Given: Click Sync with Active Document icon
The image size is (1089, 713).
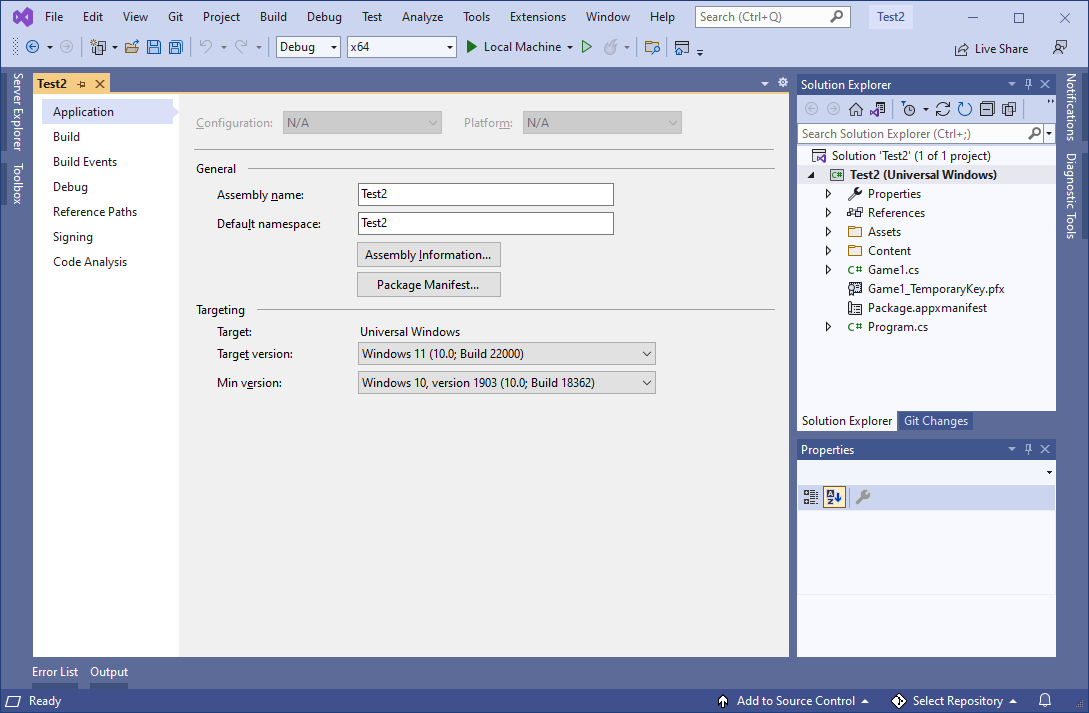Looking at the screenshot, I should [x=942, y=109].
